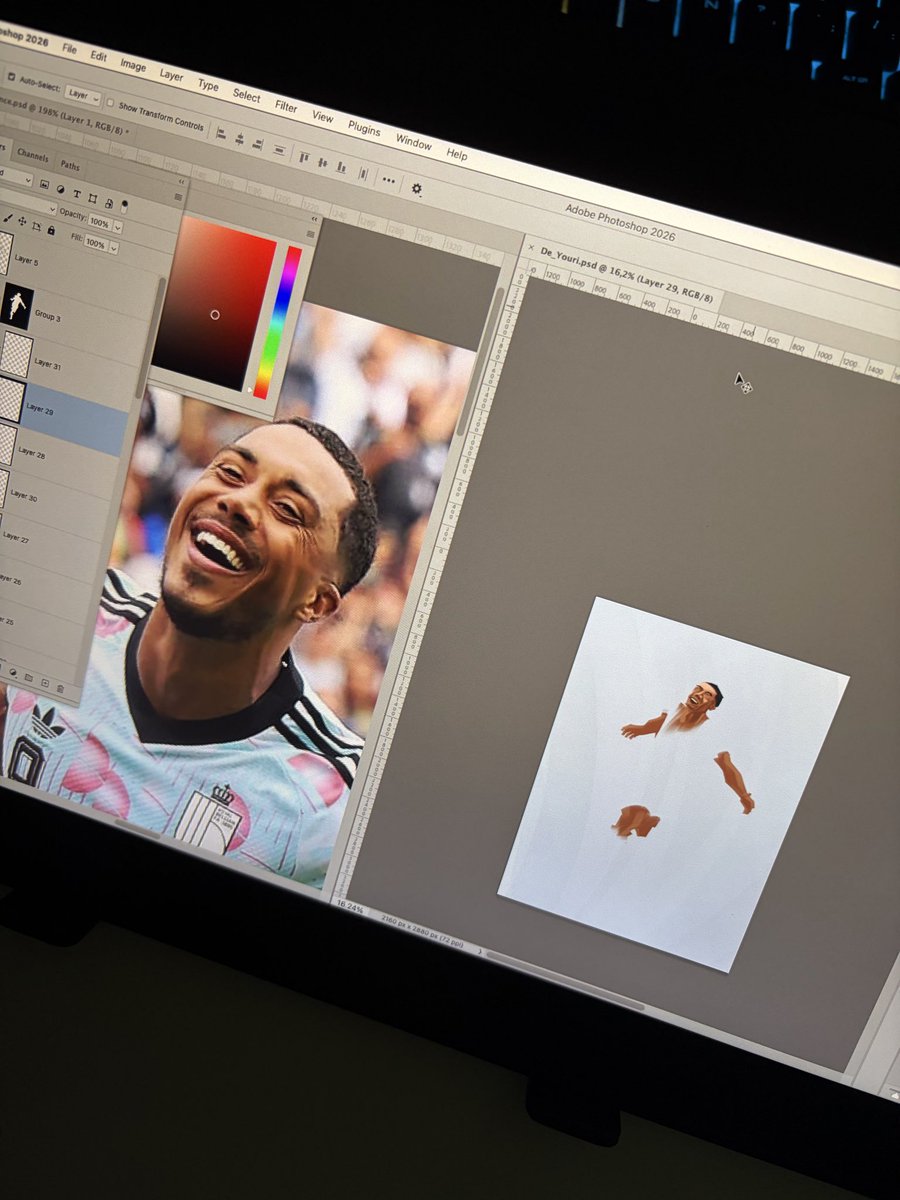This screenshot has width=900, height=1200.
Task: Click Align vertical centers icon
Action: click(322, 162)
